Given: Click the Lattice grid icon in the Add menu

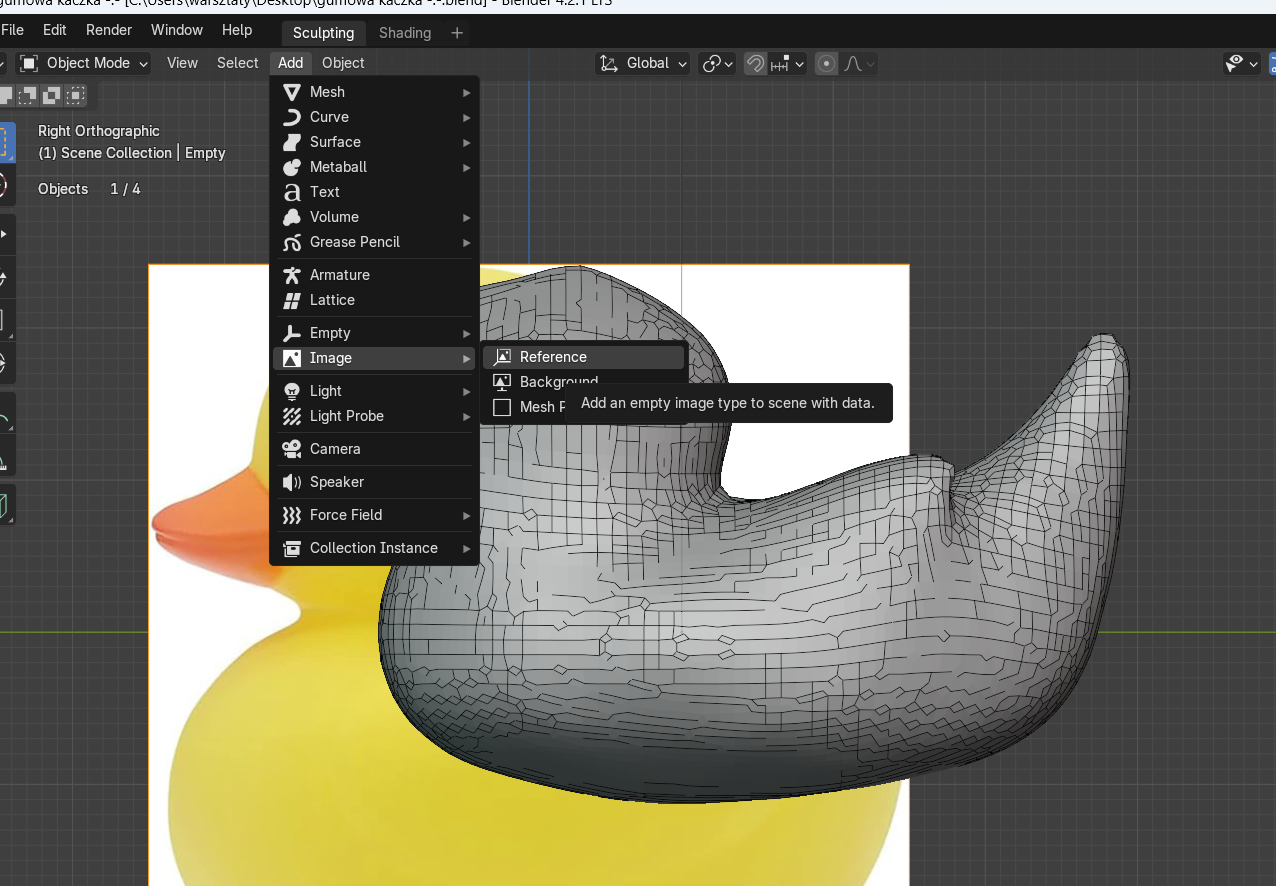Looking at the screenshot, I should tap(292, 300).
